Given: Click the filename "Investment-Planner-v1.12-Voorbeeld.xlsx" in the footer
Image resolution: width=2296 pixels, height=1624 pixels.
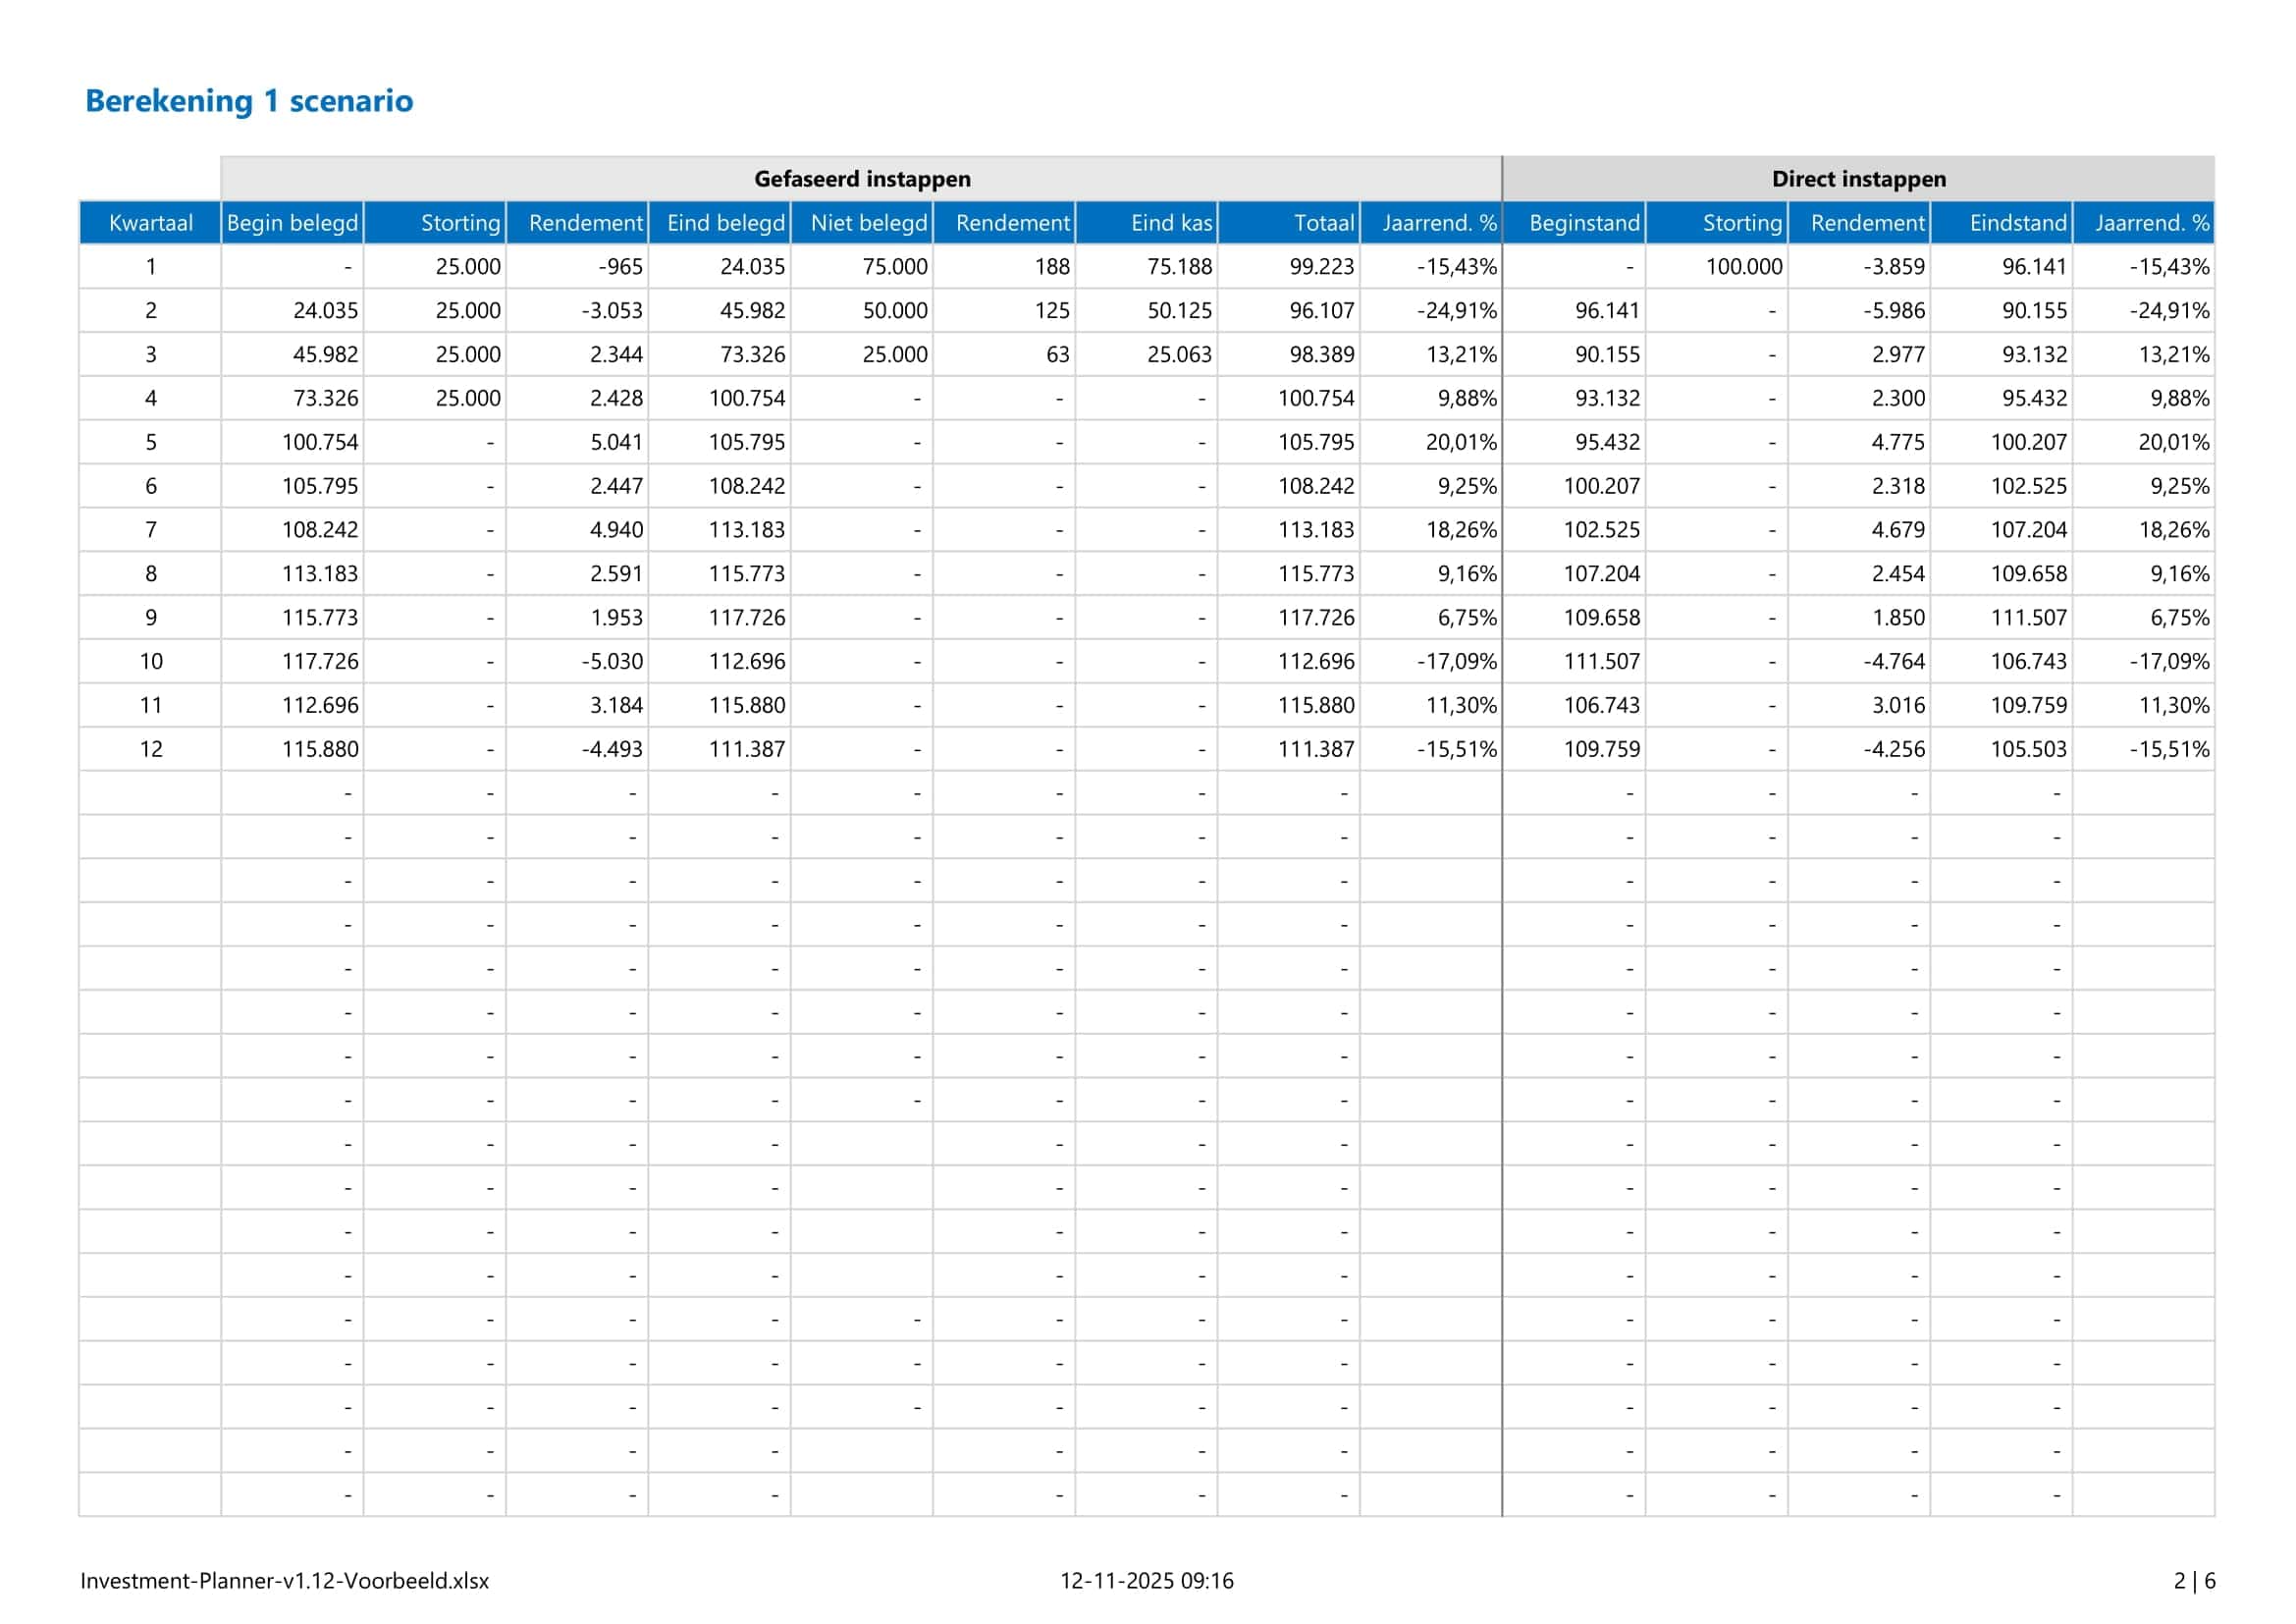Looking at the screenshot, I should 285,1581.
